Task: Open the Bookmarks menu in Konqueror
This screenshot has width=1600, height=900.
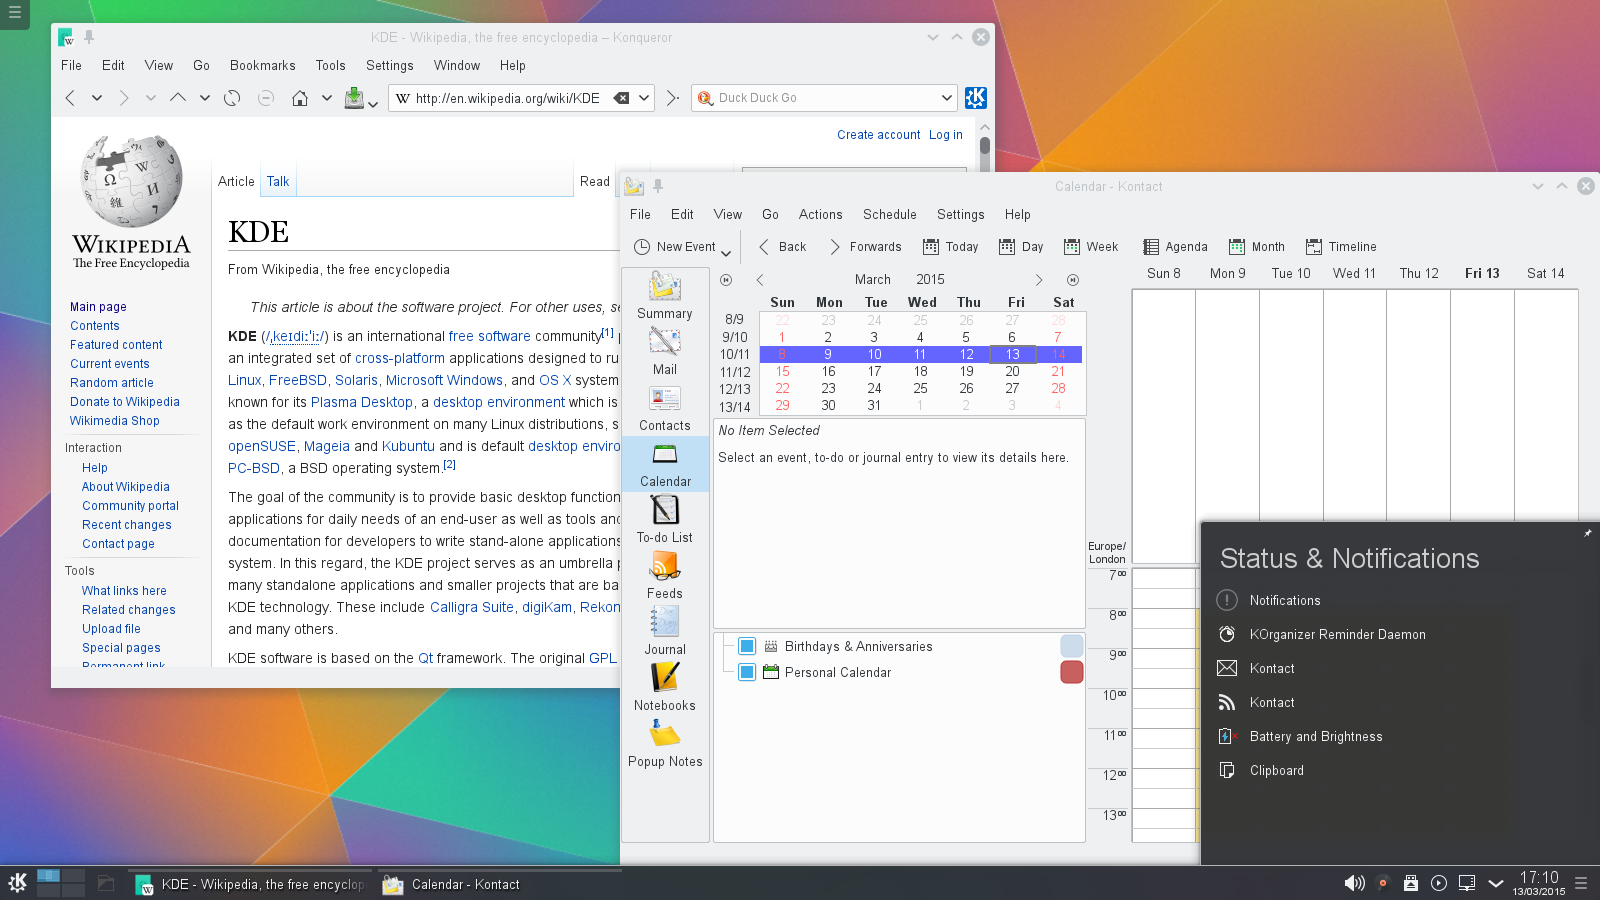Action: tap(262, 66)
